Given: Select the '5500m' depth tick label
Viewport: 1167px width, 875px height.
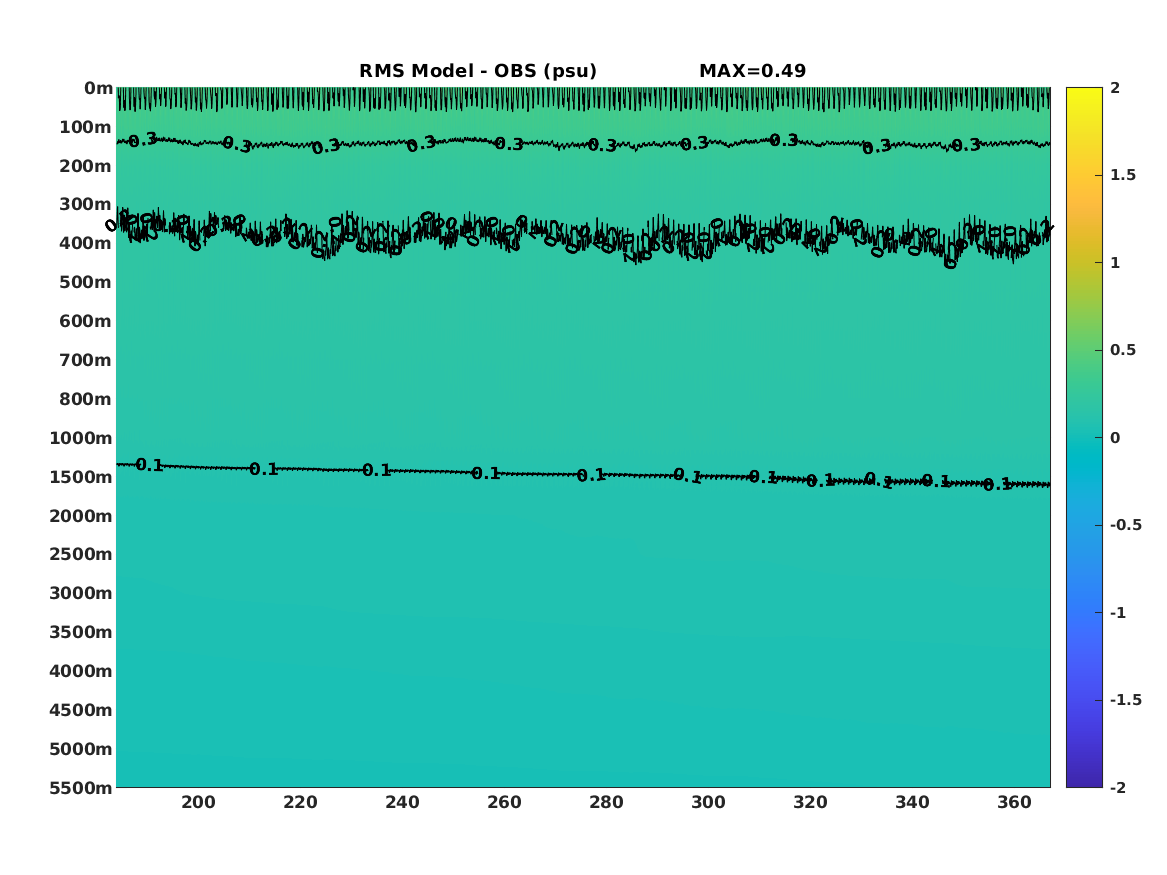Looking at the screenshot, I should pos(81,788).
